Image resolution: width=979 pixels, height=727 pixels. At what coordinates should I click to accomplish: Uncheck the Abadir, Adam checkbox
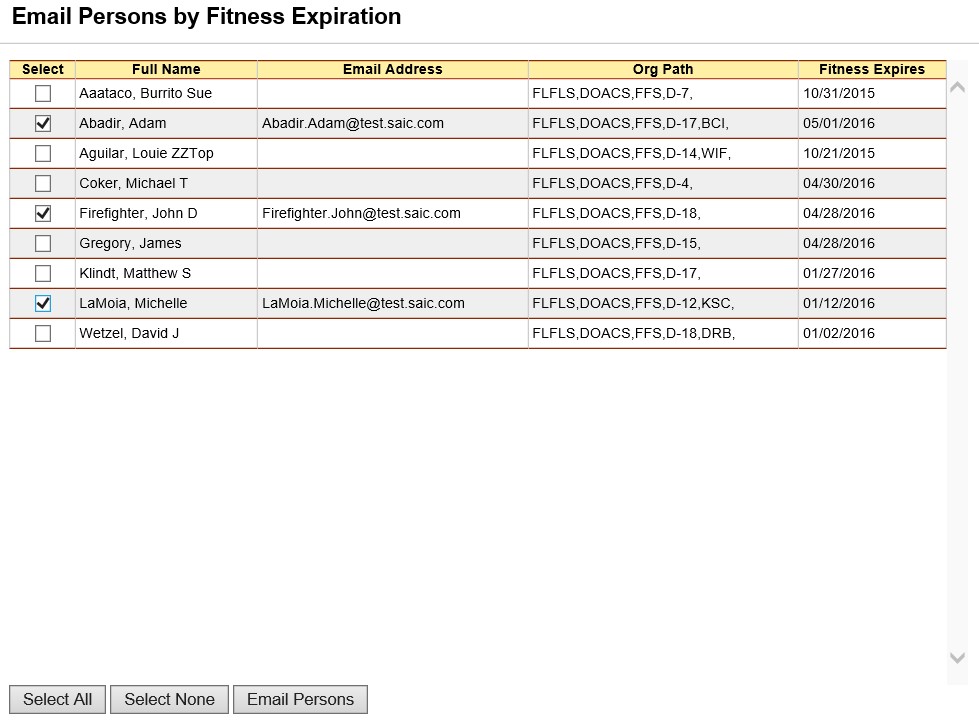tap(42, 124)
